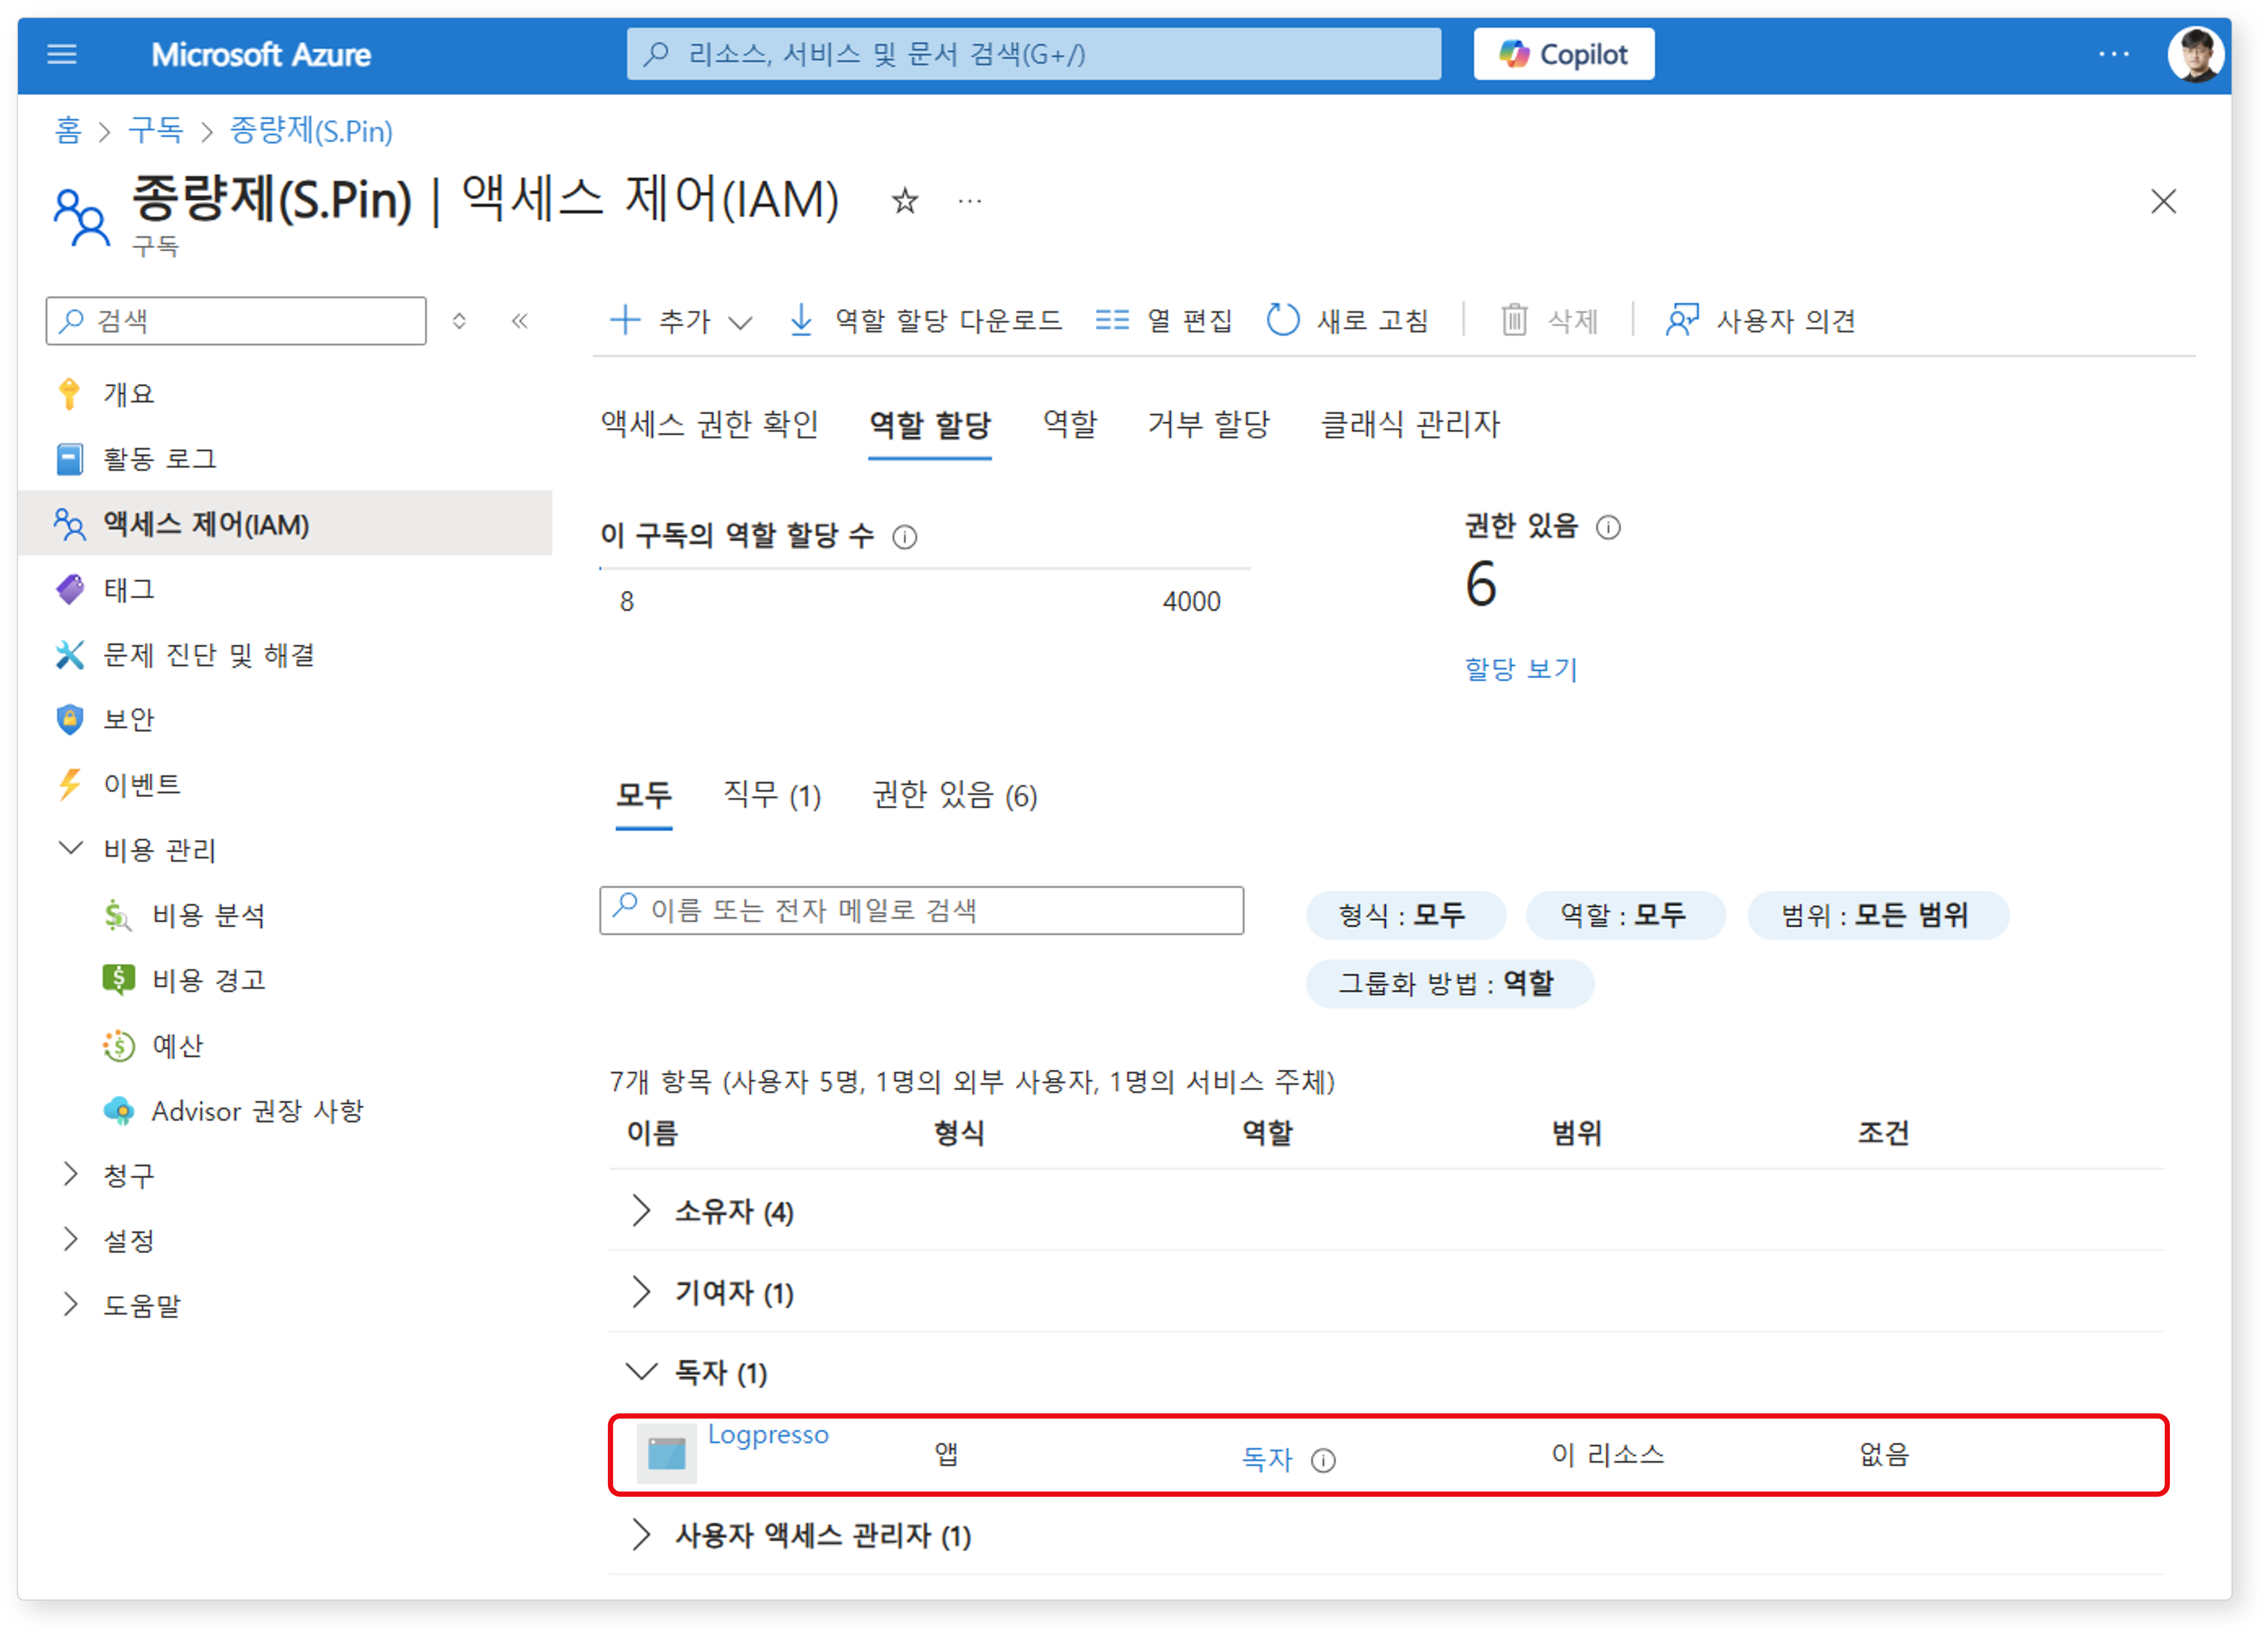This screenshot has height=1636, width=2268.
Task: Switch to 역할 할당 tab
Action: pyautogui.click(x=930, y=425)
